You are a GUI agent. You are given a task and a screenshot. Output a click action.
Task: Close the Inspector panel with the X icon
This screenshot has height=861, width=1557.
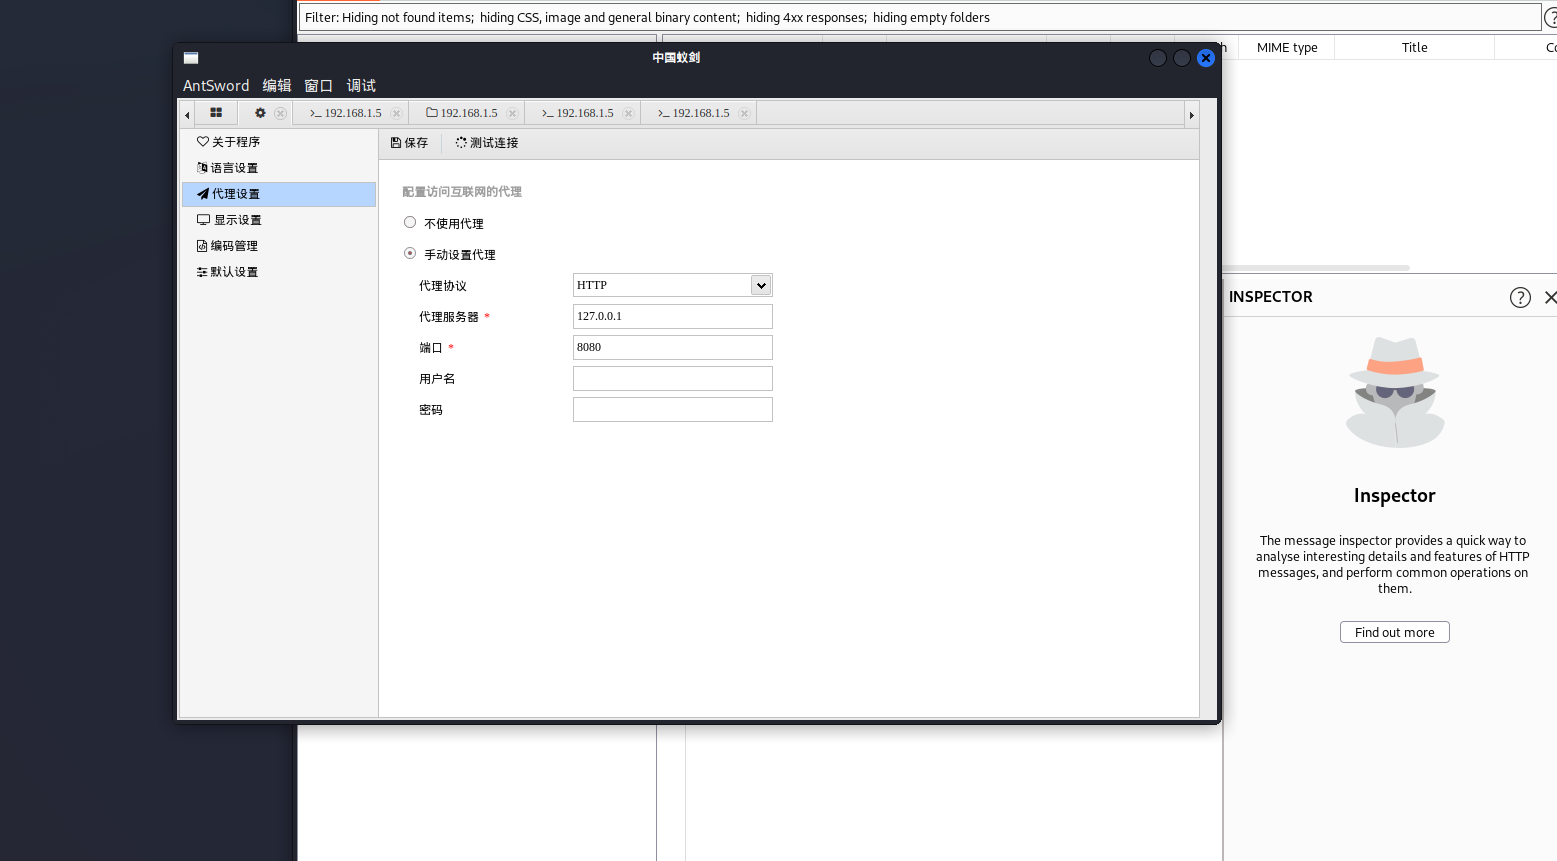(1550, 297)
